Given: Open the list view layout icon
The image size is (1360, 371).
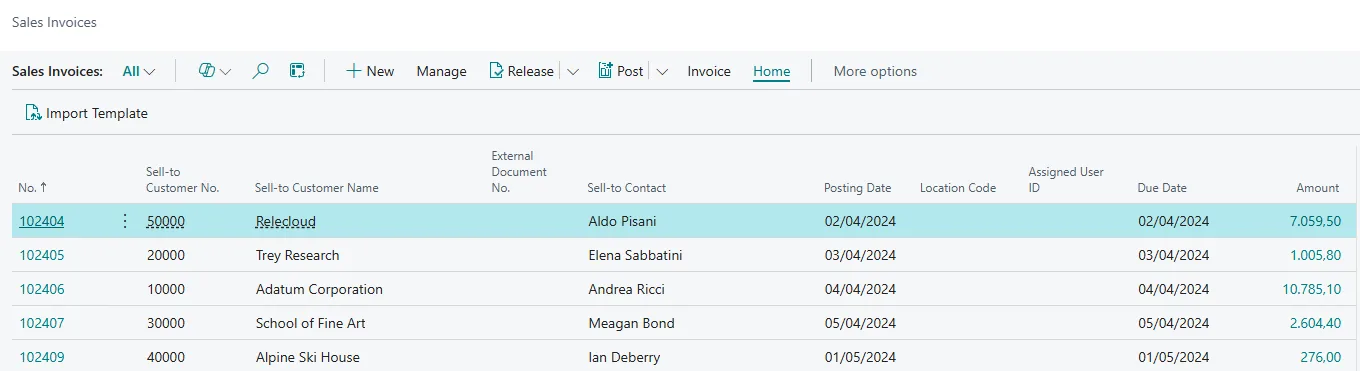Looking at the screenshot, I should click(297, 71).
